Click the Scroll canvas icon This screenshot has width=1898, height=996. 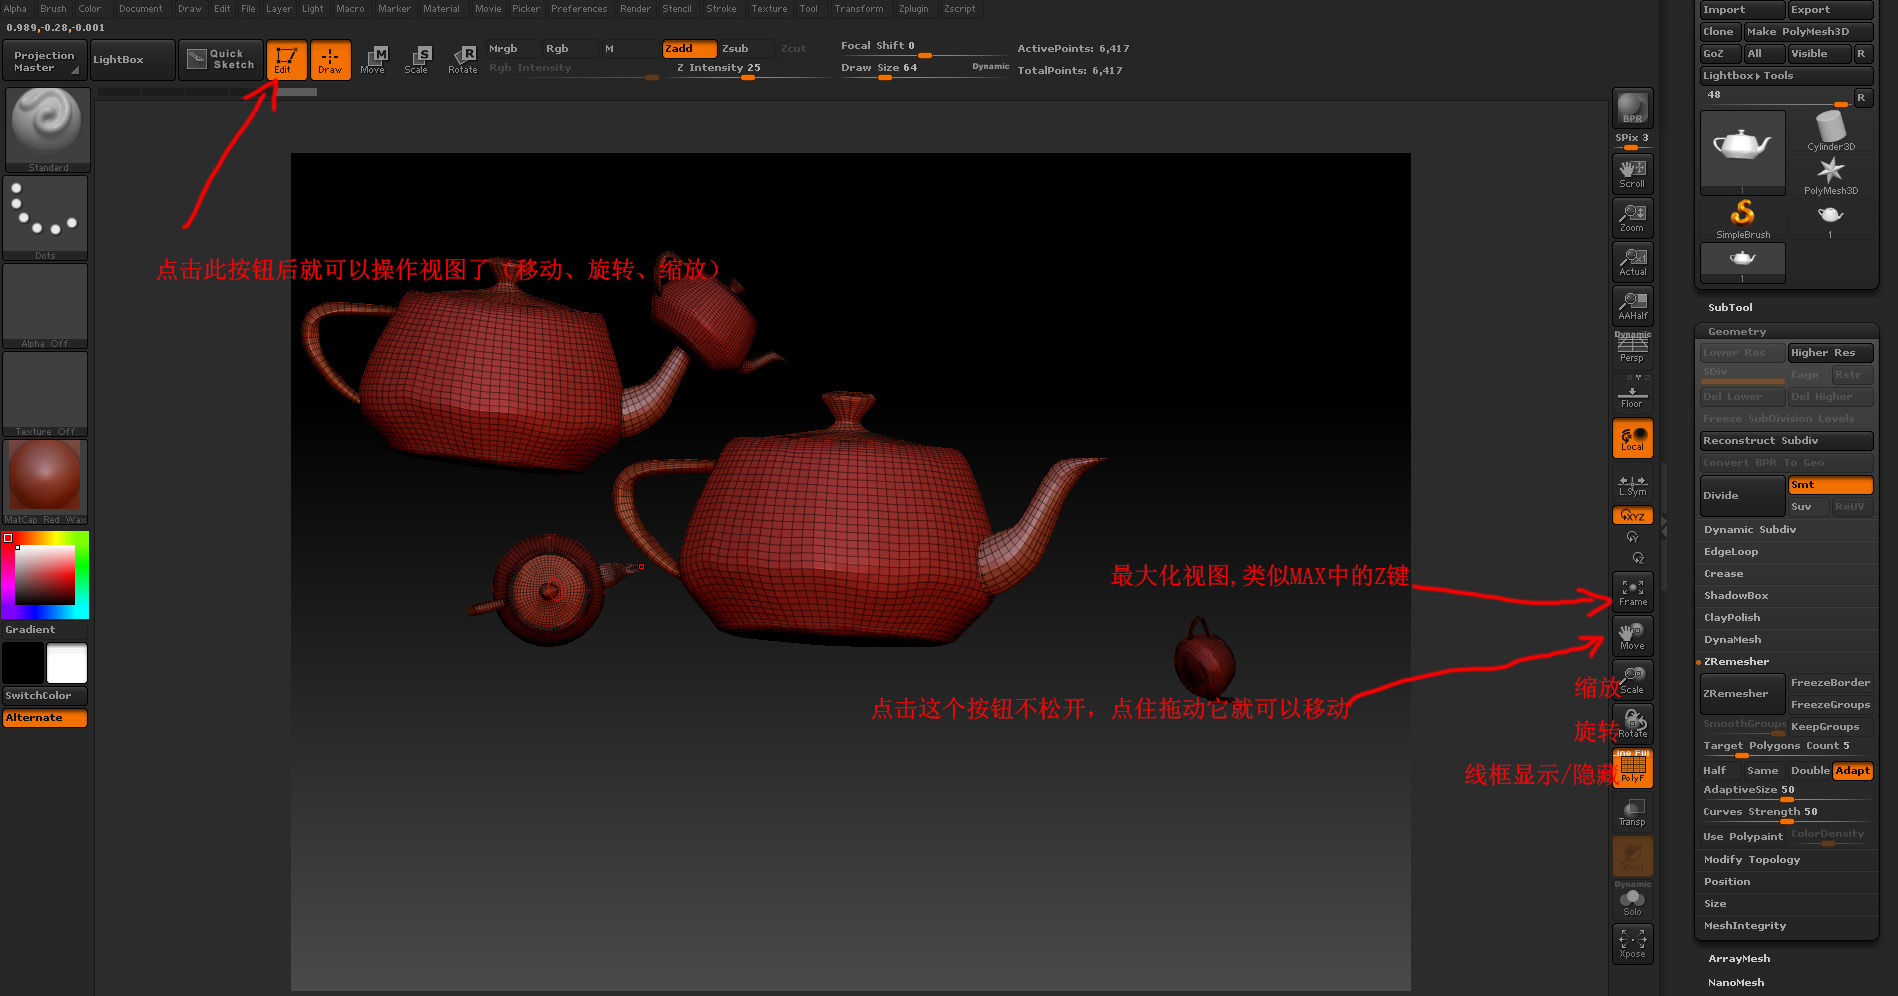(1632, 173)
